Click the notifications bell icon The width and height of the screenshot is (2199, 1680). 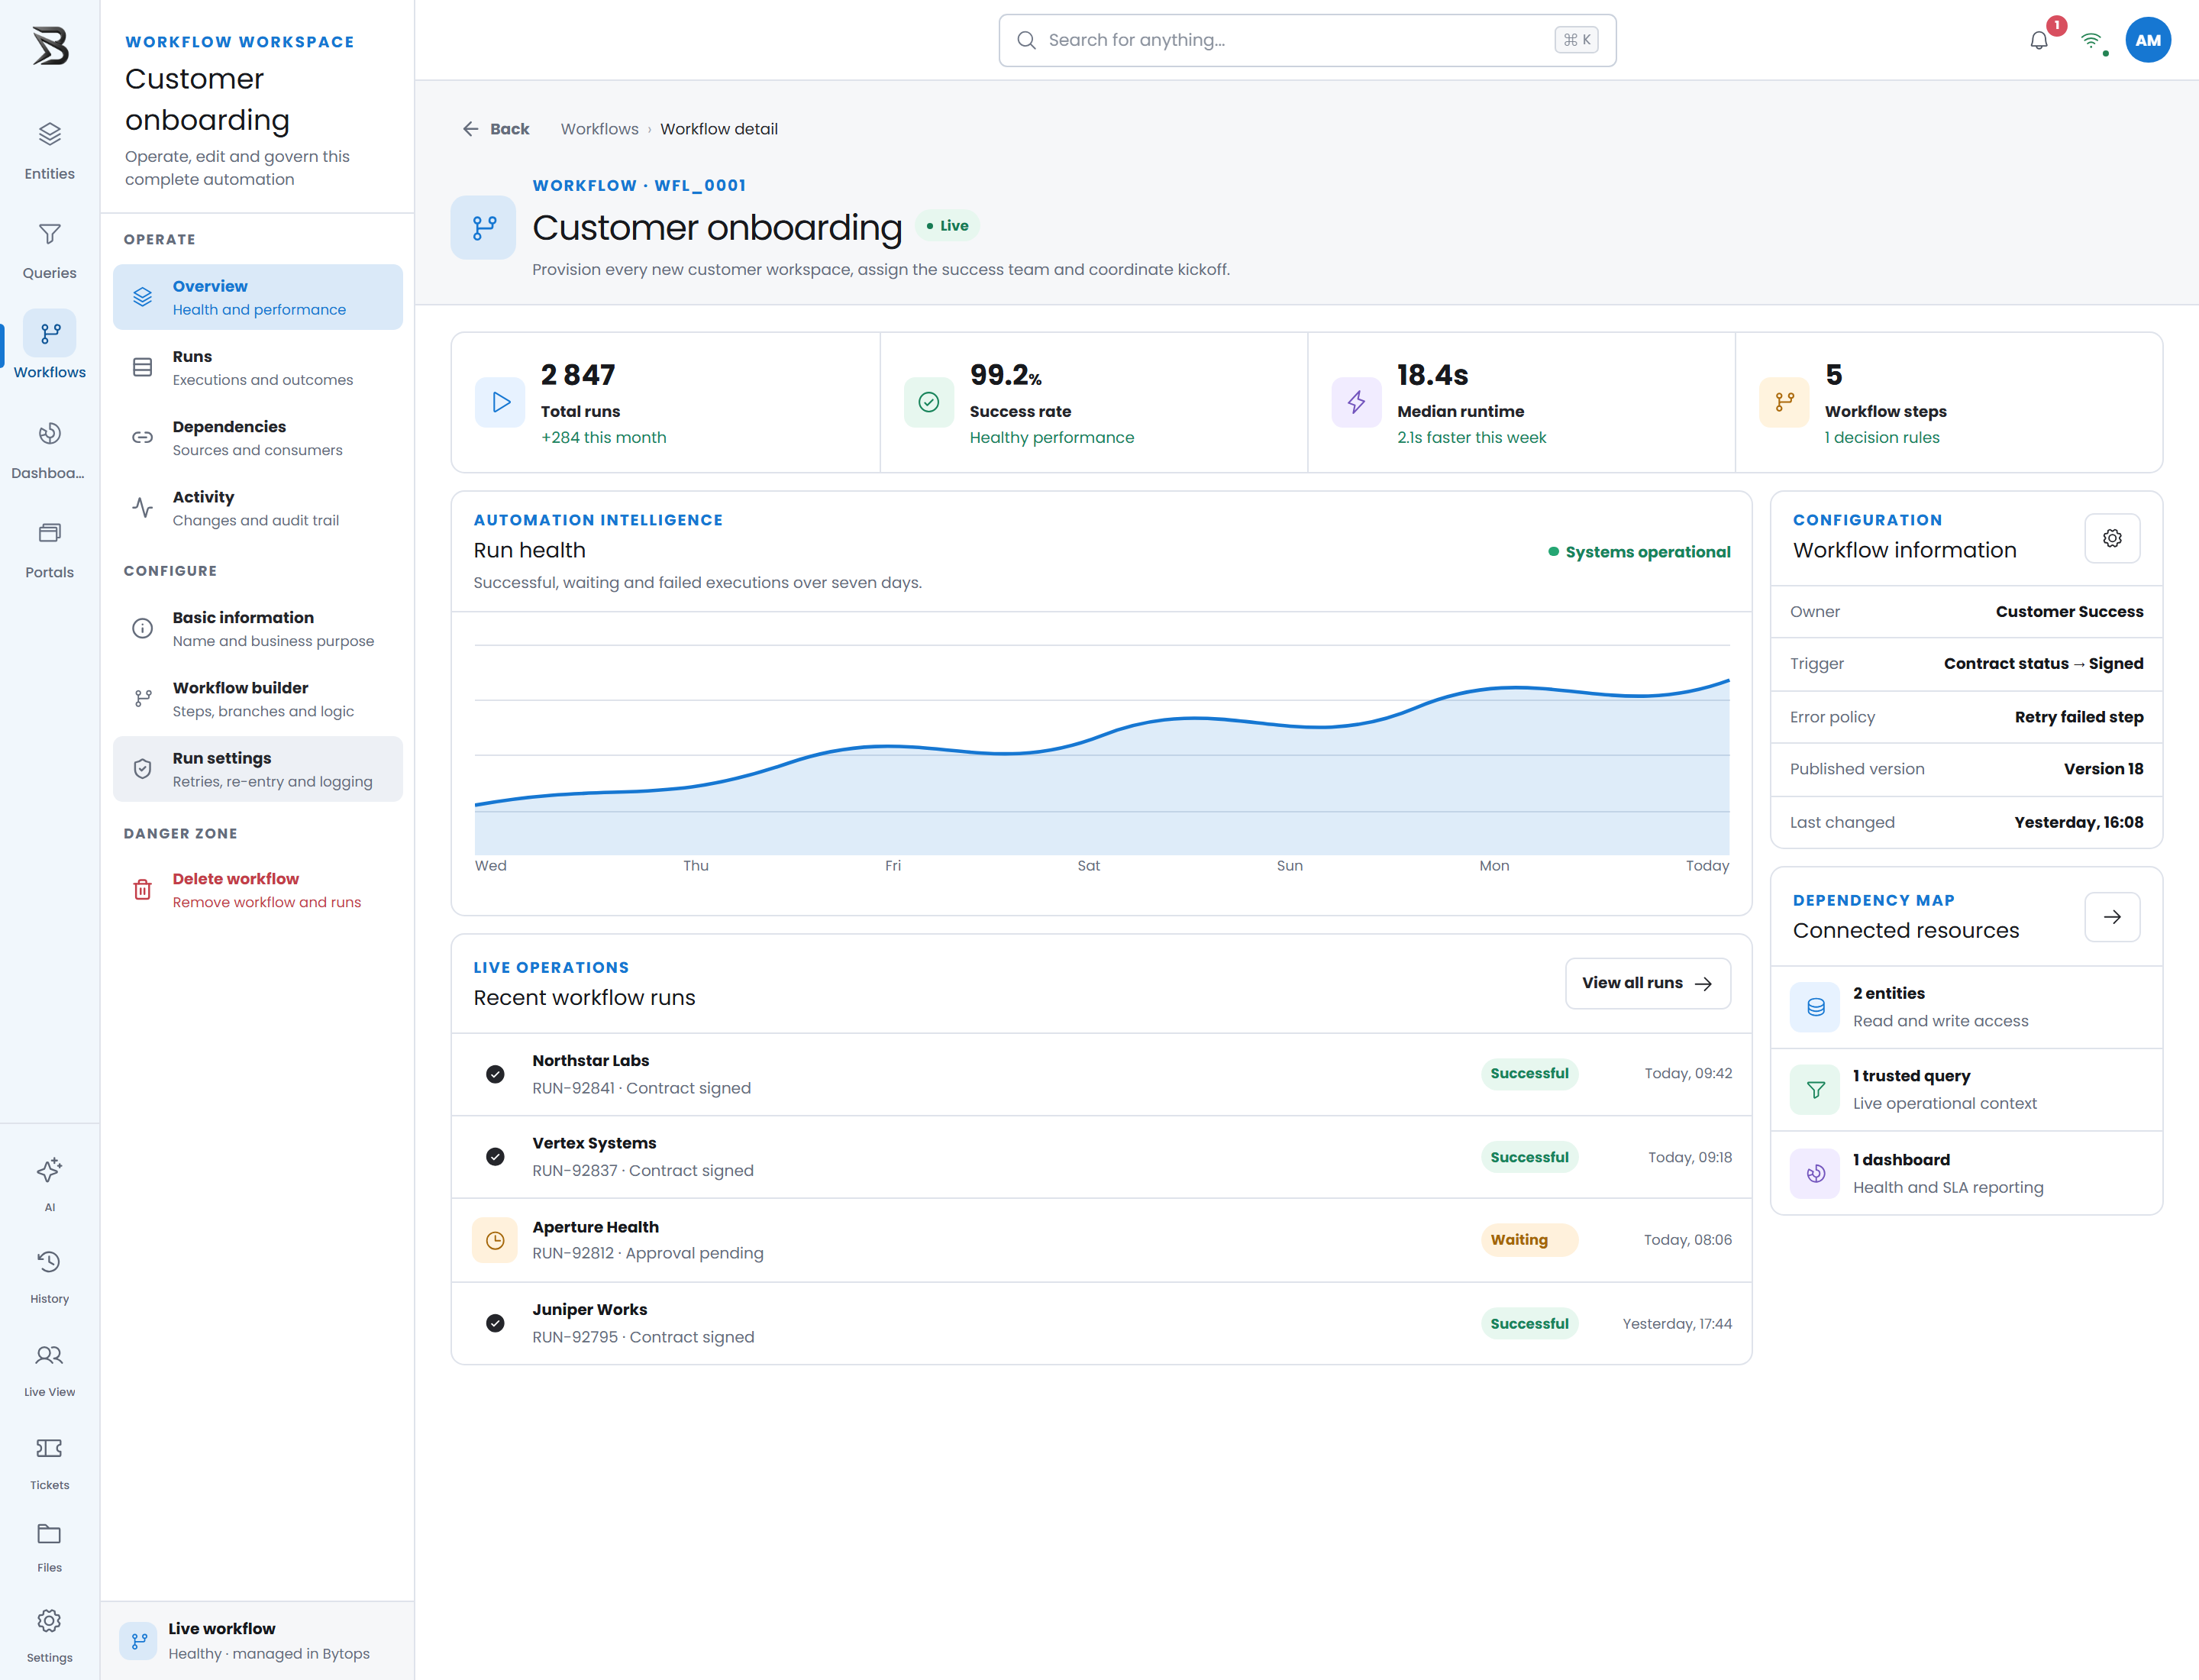coord(2039,40)
